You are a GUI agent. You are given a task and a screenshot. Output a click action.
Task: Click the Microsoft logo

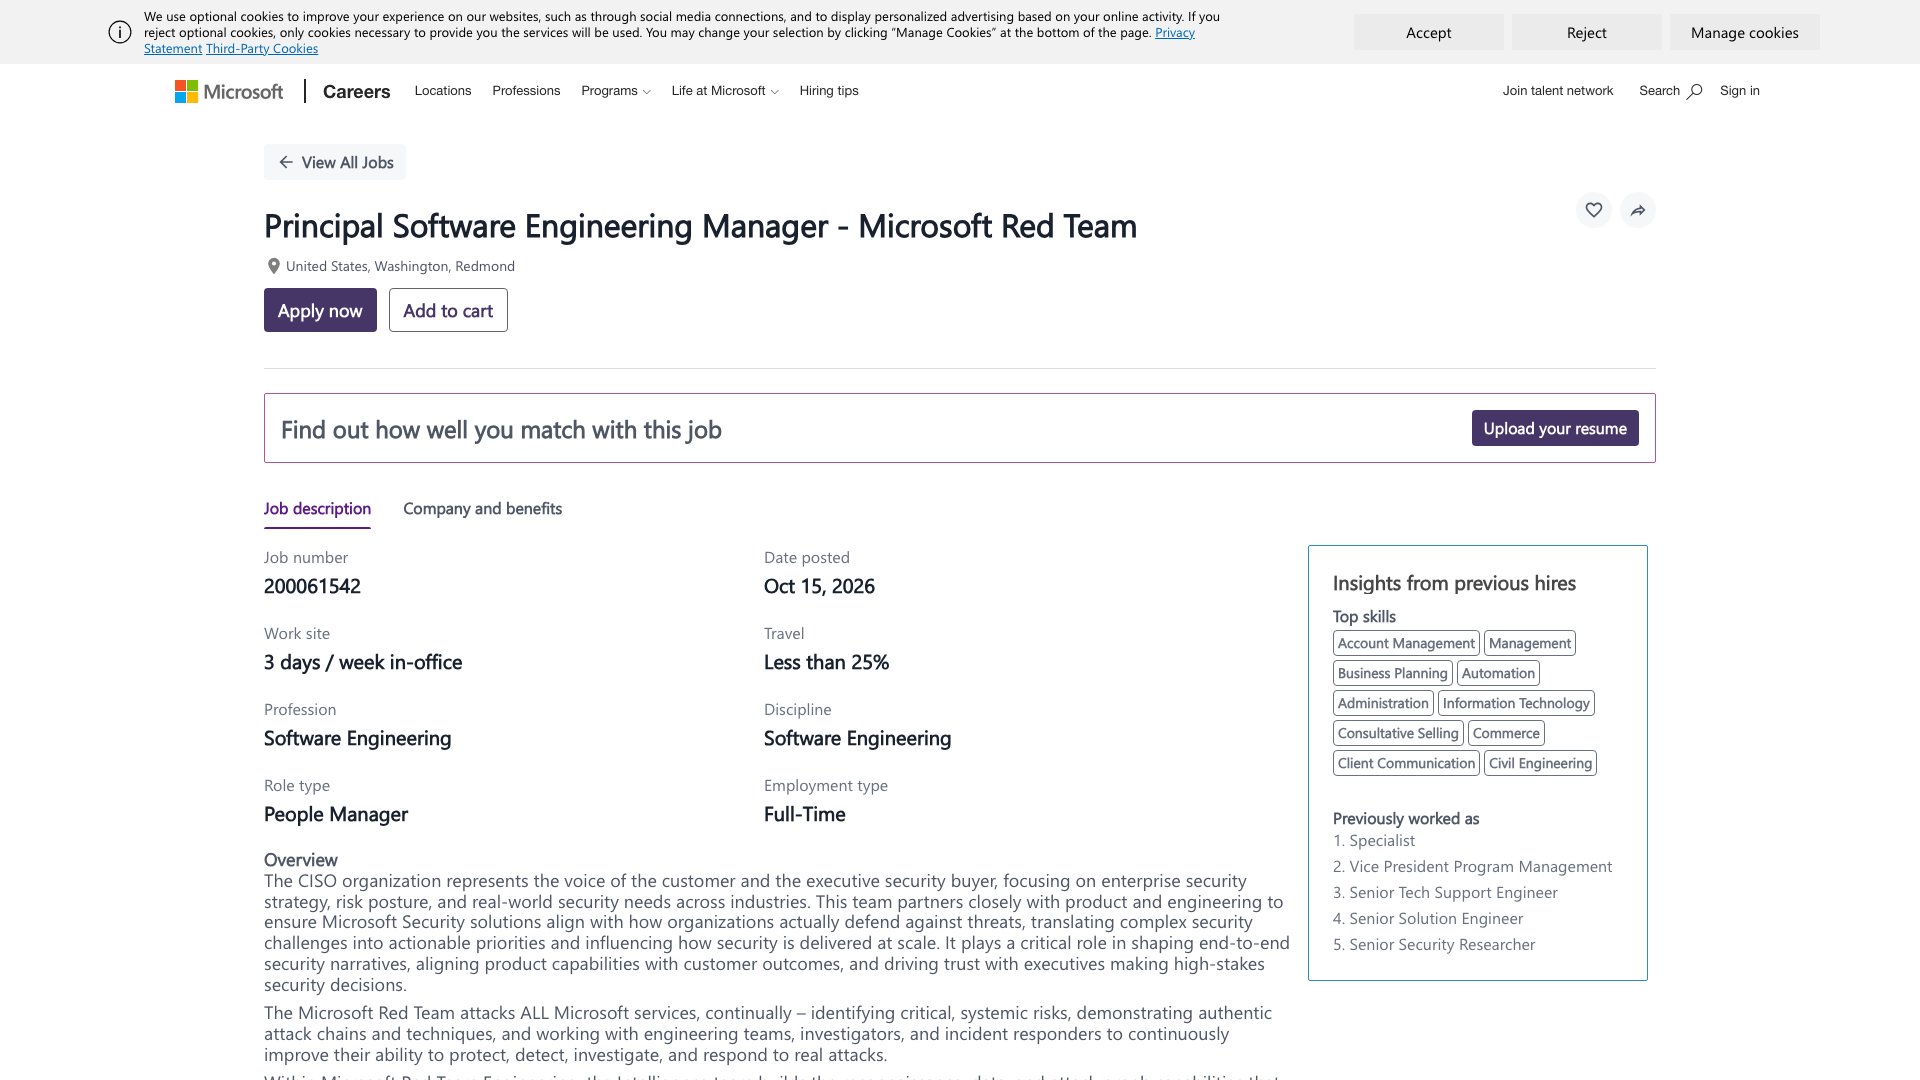[x=229, y=91]
